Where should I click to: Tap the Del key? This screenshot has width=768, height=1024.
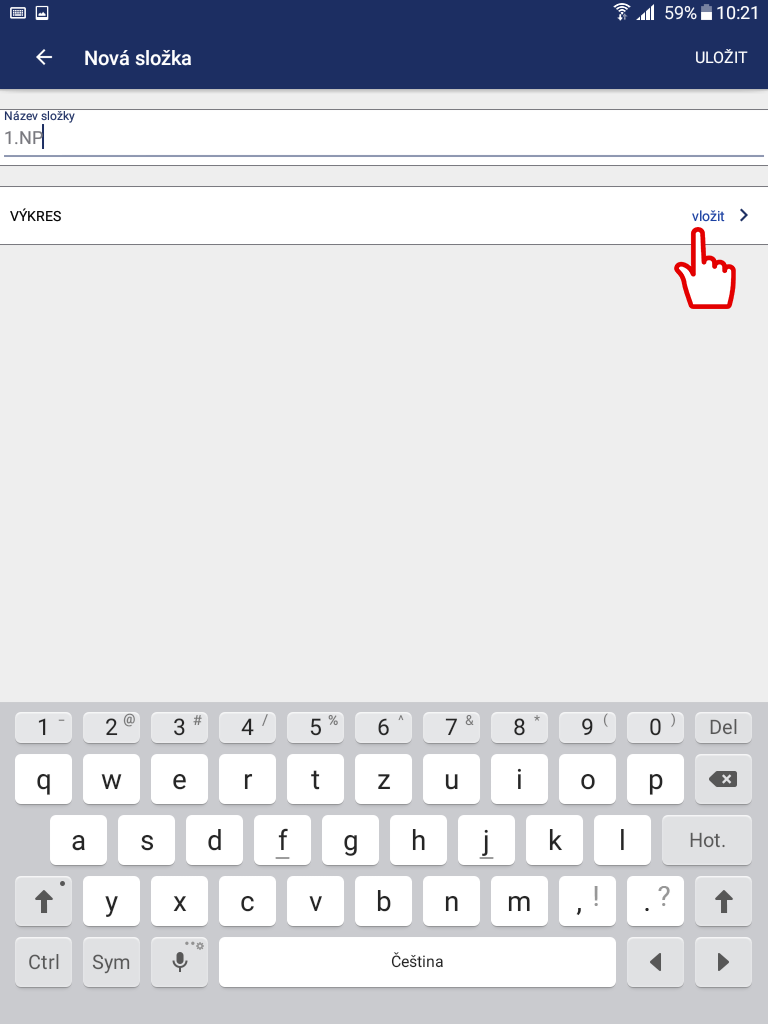click(723, 727)
